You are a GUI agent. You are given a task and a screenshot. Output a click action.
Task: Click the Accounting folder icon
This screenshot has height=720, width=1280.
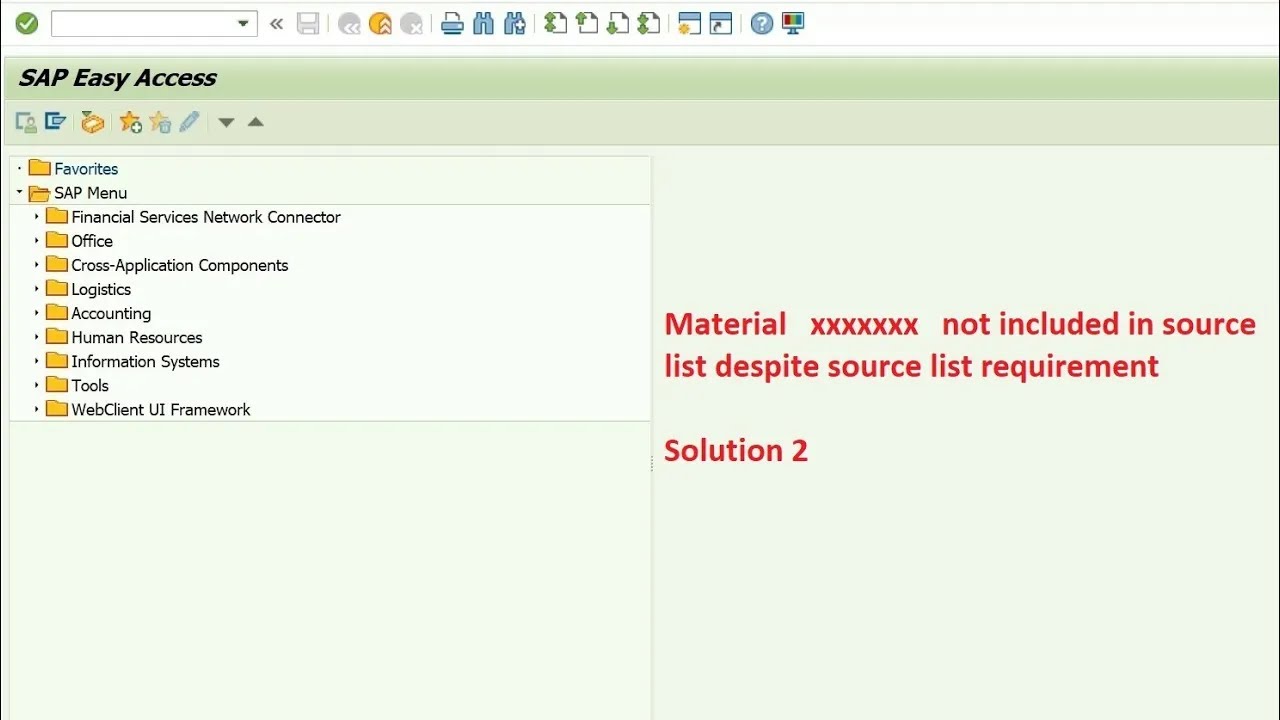point(57,312)
